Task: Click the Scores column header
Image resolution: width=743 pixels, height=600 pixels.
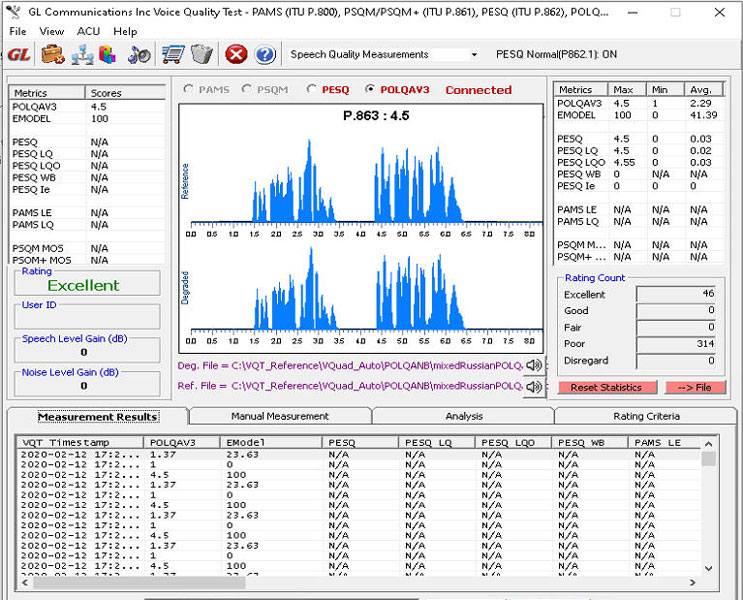Action: coord(125,93)
